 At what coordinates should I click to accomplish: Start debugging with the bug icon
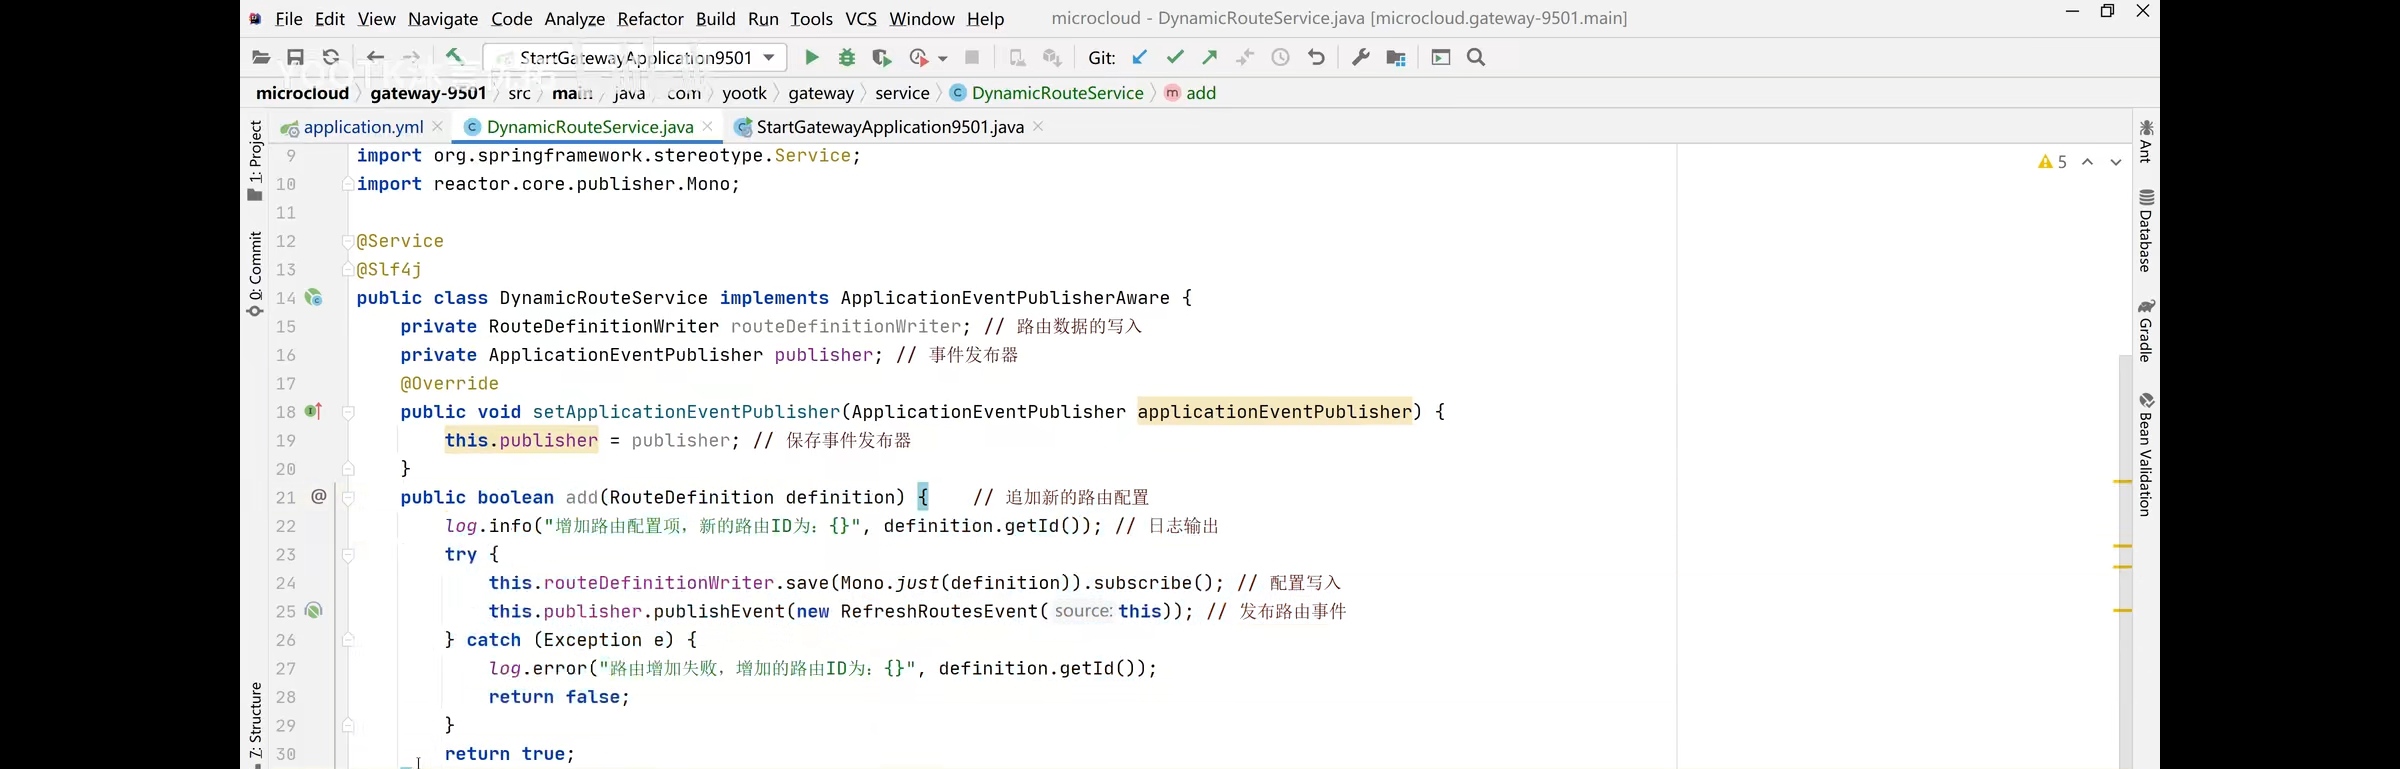tap(847, 58)
